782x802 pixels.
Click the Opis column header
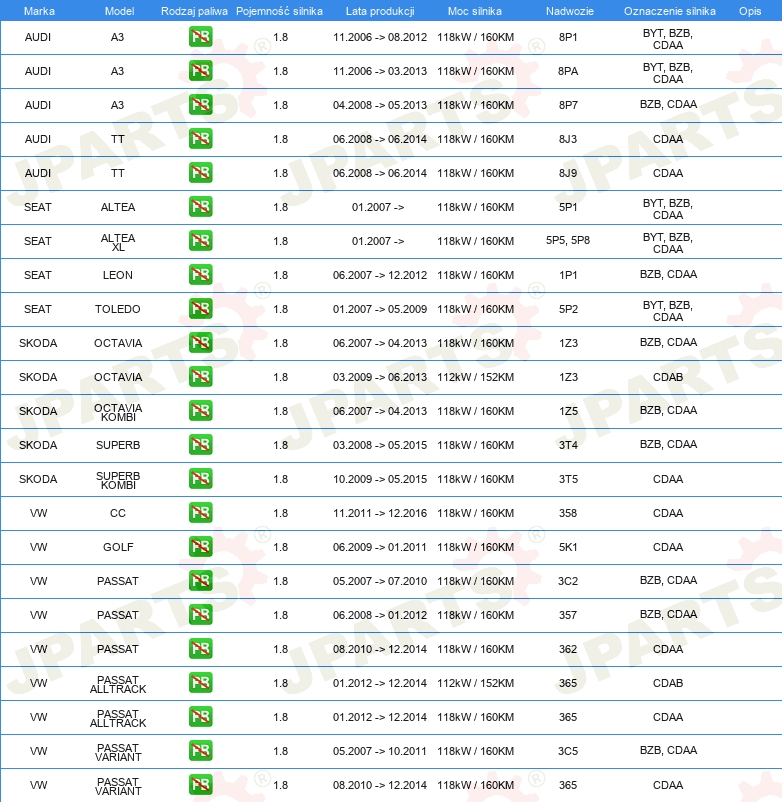[x=750, y=11]
